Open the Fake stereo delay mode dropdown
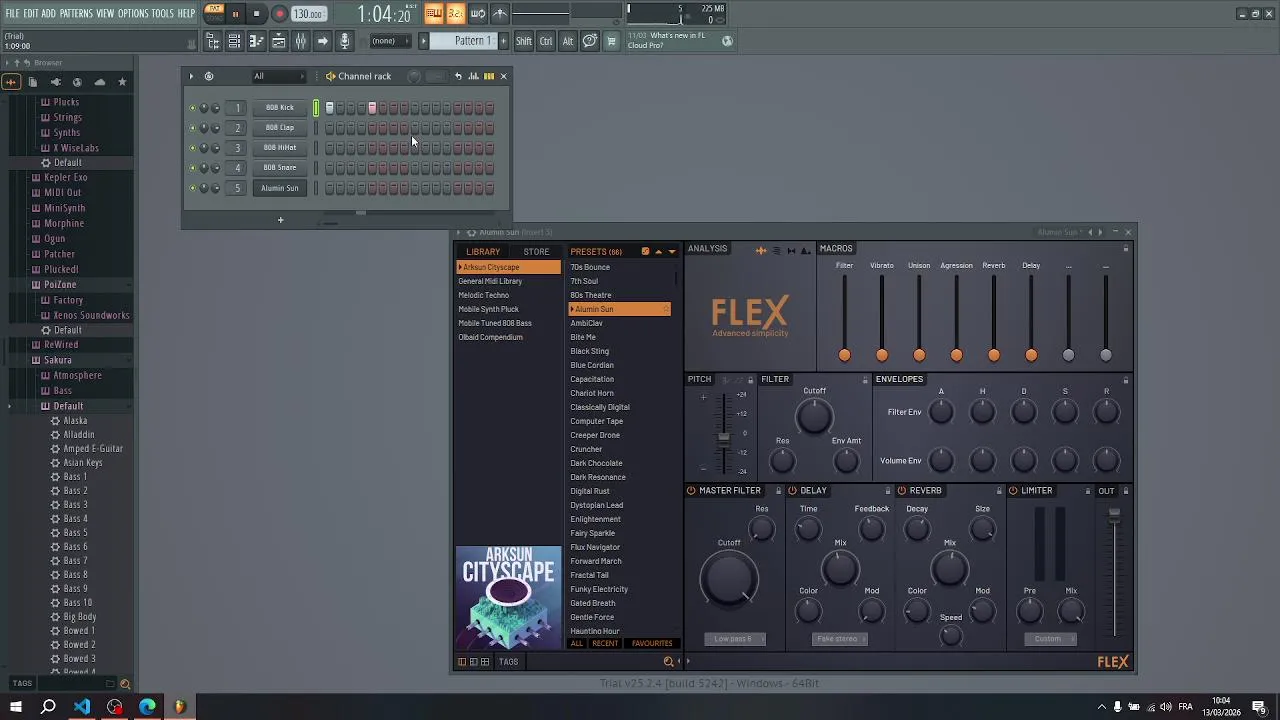Image resolution: width=1280 pixels, height=720 pixels. (839, 639)
